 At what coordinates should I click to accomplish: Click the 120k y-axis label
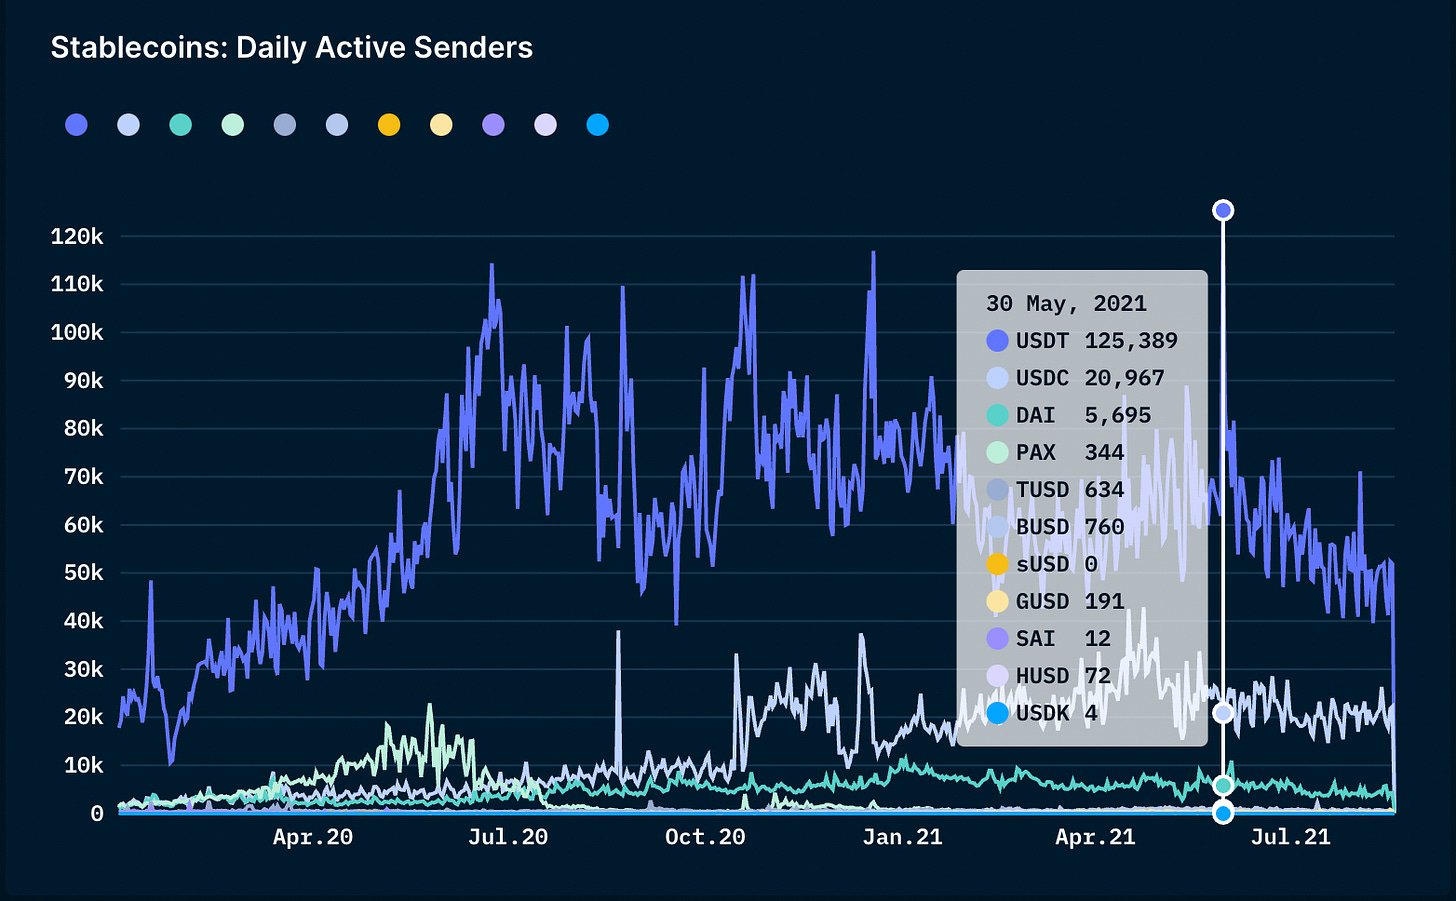point(77,237)
